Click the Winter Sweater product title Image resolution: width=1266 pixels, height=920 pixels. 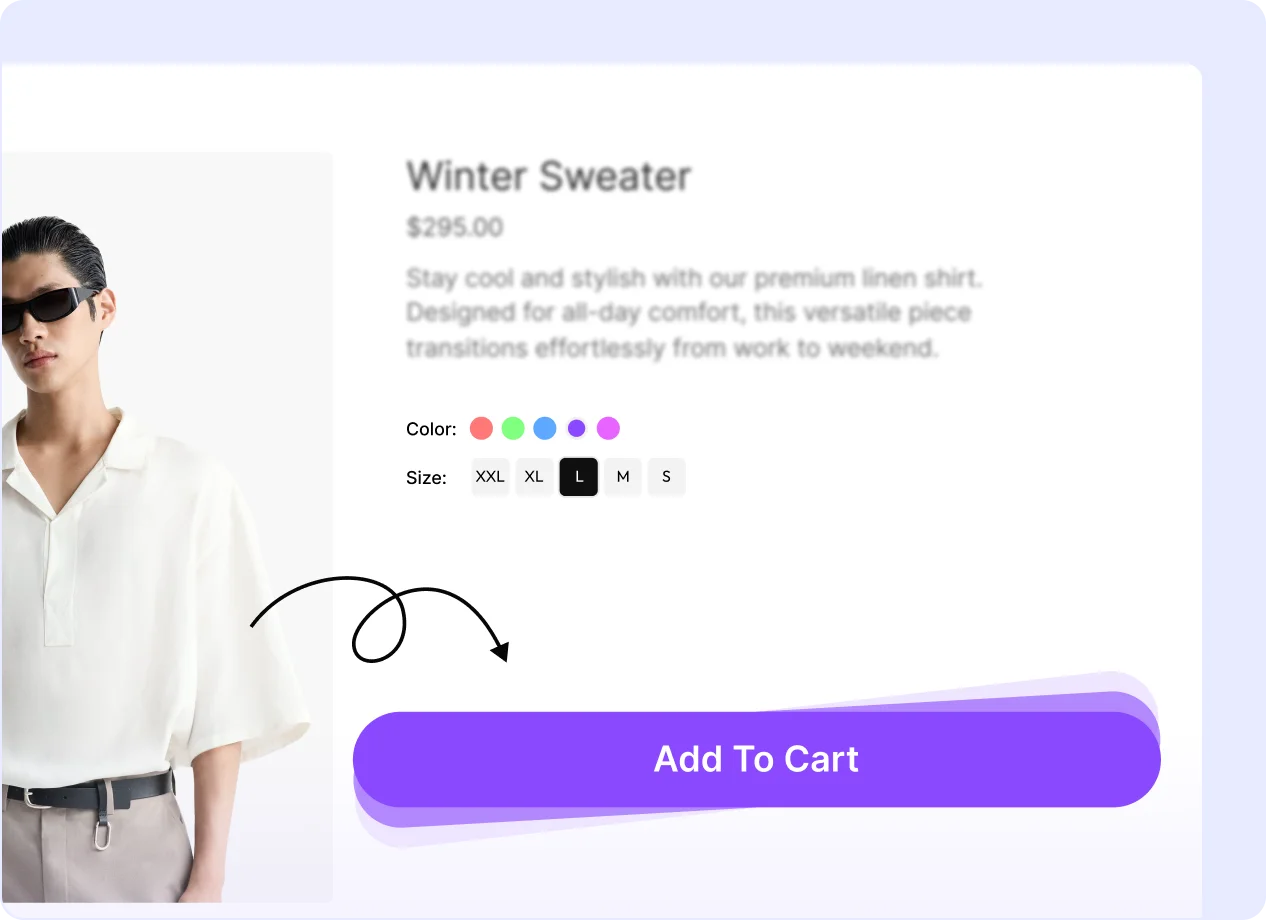(549, 176)
